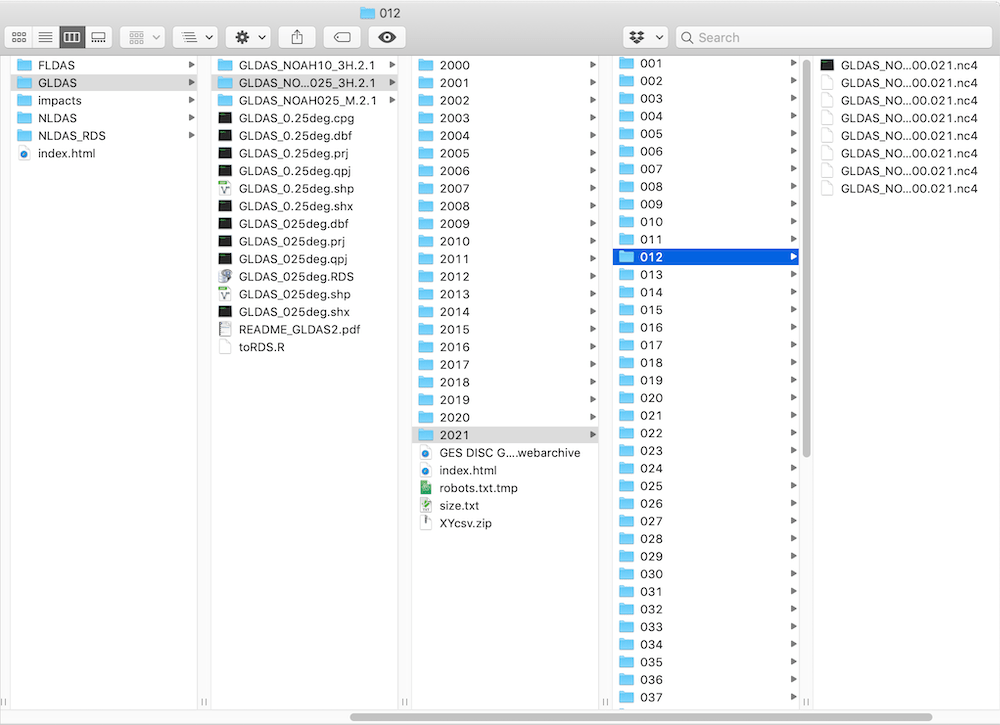Toggle Quick Look eye button
Image resolution: width=1000 pixels, height=725 pixels.
[387, 37]
